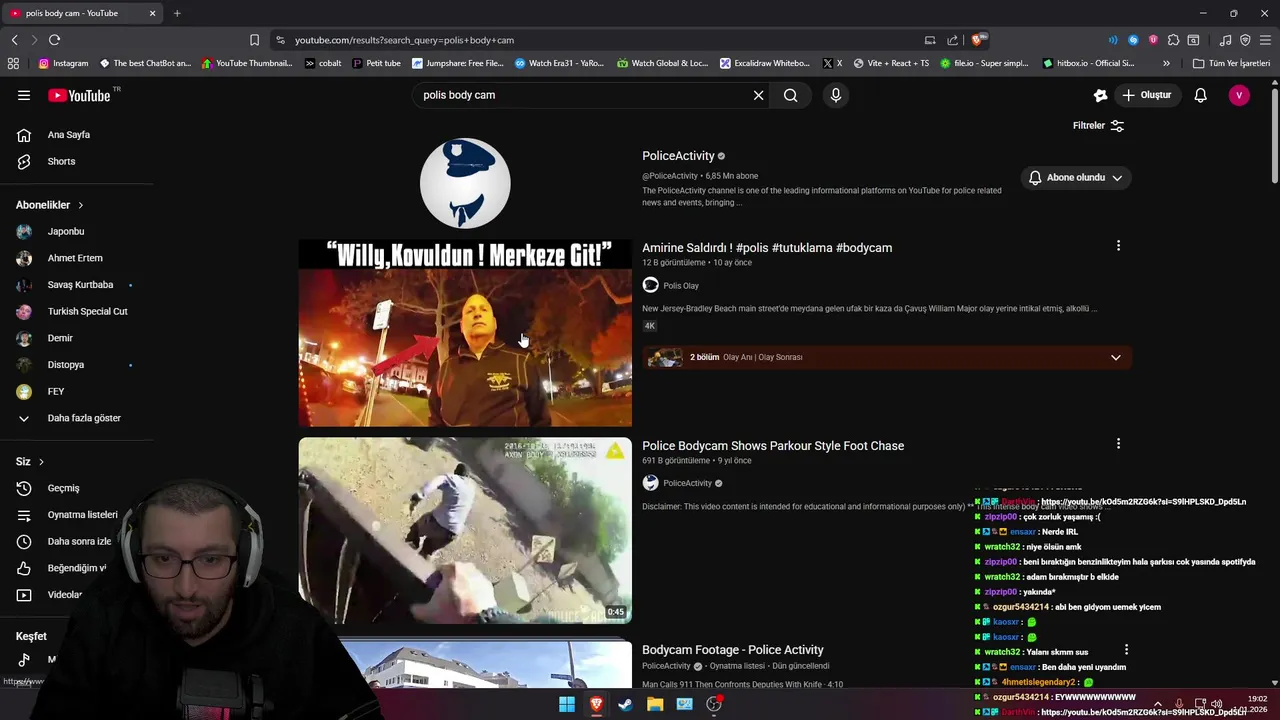Click the Brave shields lion icon

978,40
